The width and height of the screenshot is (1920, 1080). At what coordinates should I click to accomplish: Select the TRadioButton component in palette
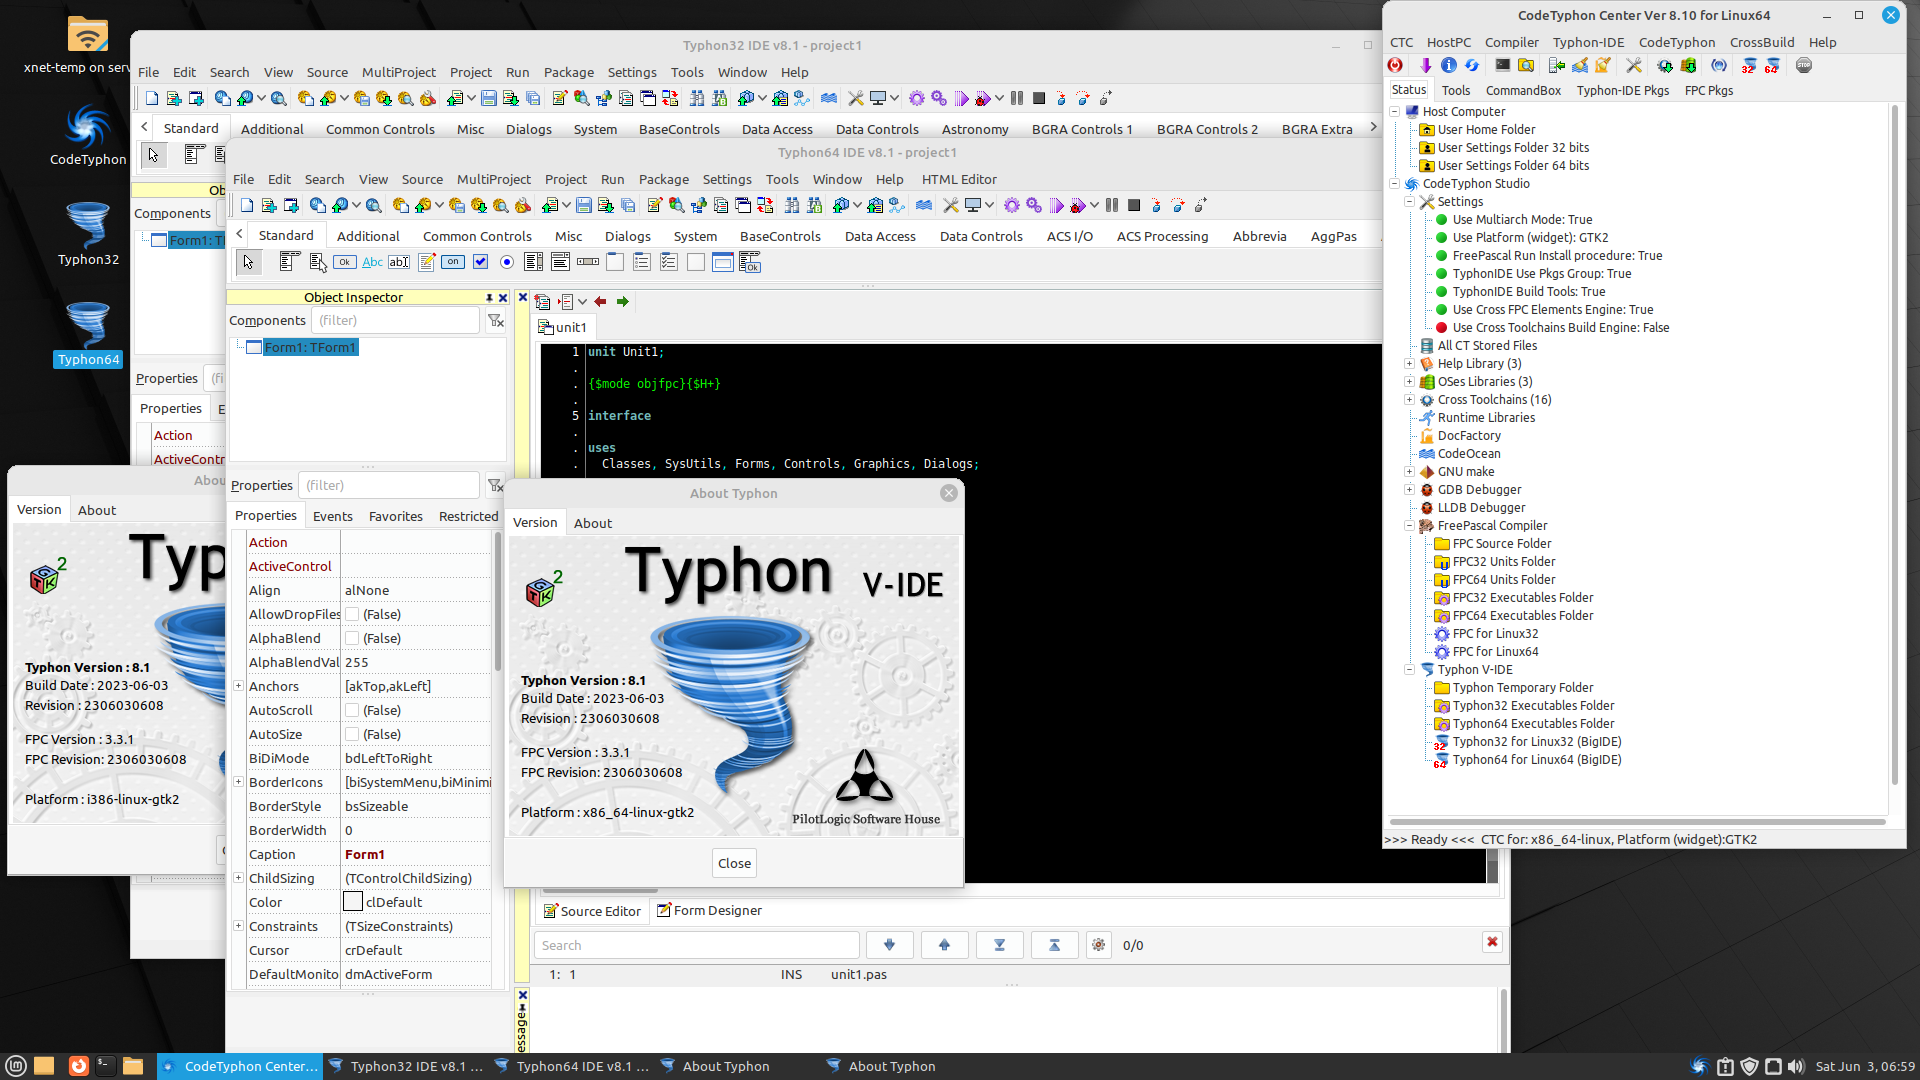507,262
